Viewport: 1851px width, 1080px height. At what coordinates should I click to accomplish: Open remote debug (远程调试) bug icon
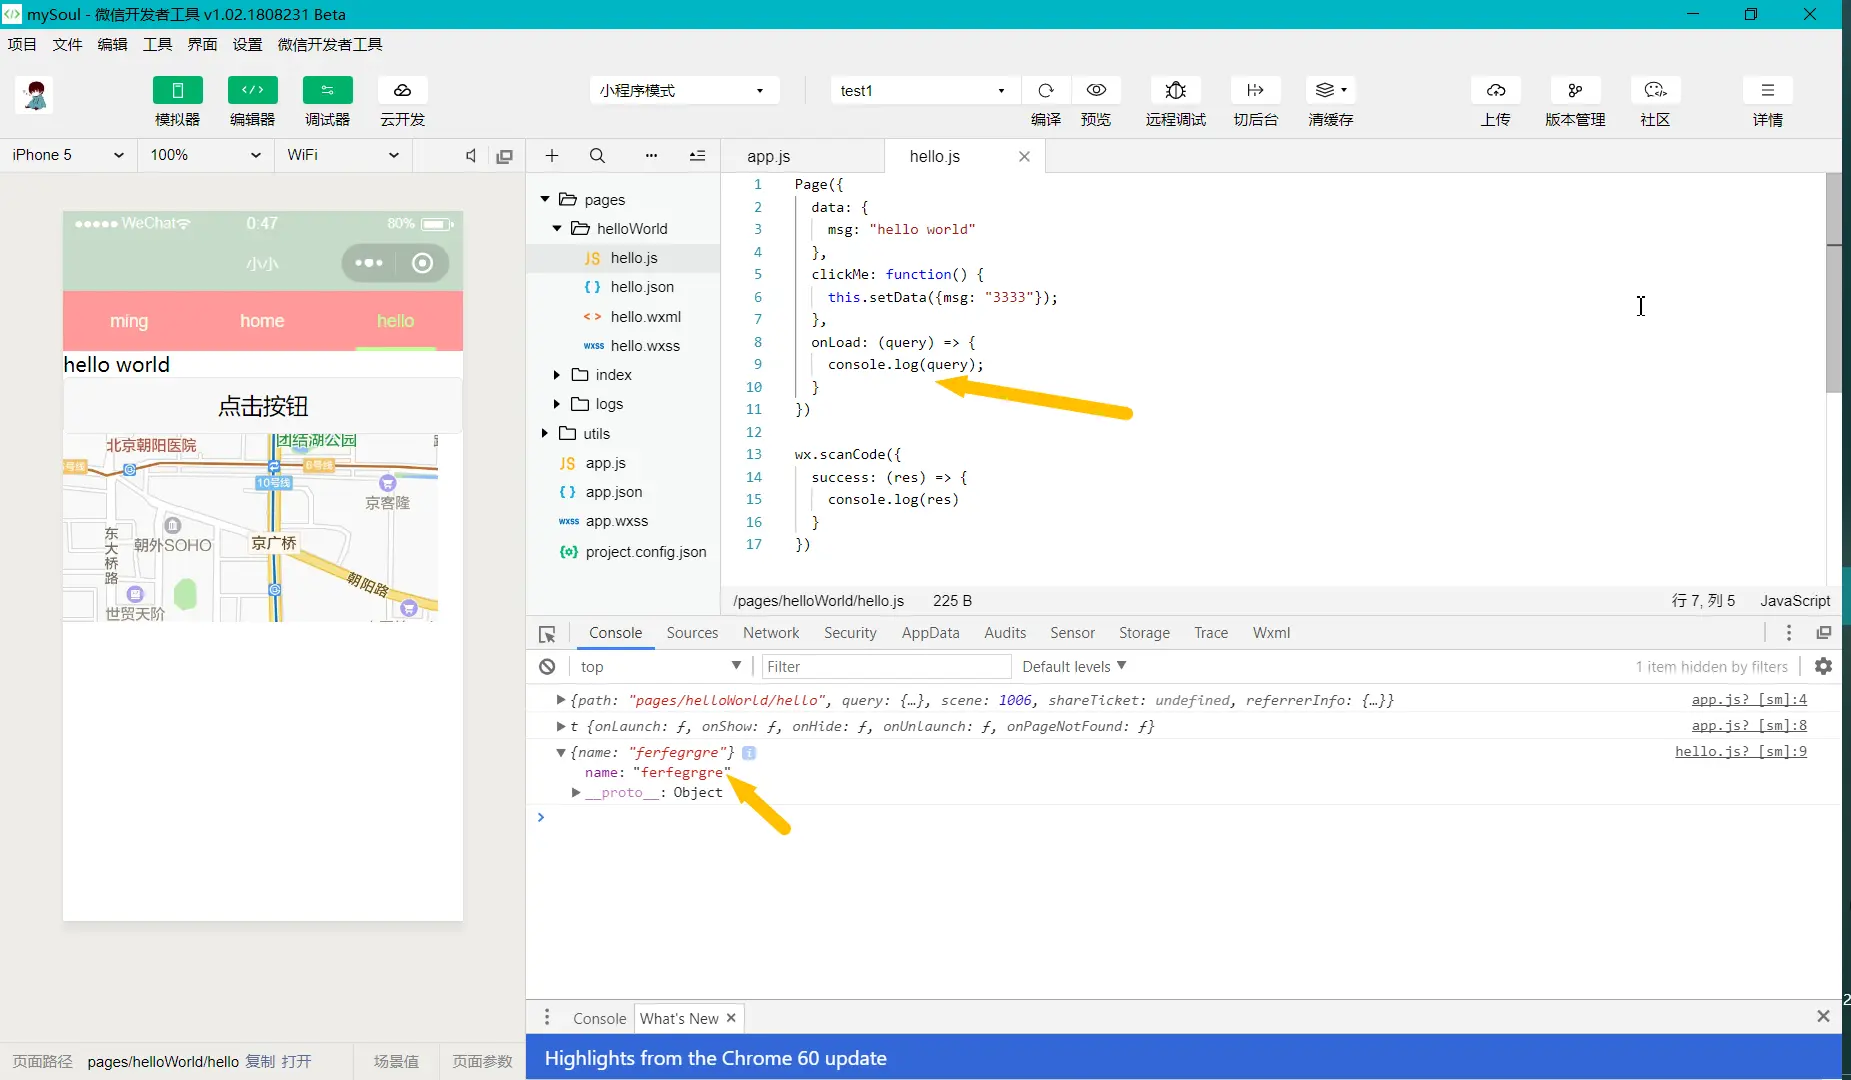pyautogui.click(x=1176, y=90)
